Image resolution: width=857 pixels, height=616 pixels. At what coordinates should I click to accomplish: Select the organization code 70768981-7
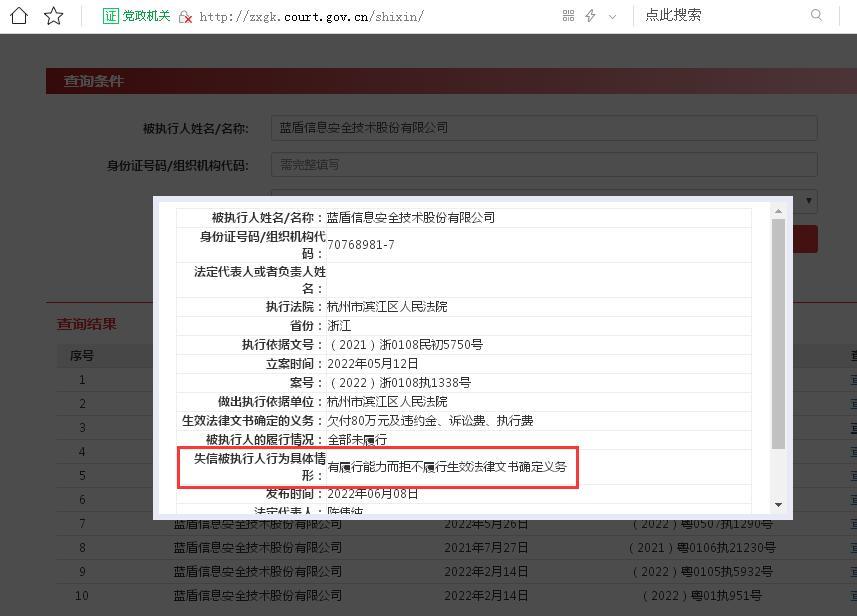click(x=361, y=245)
